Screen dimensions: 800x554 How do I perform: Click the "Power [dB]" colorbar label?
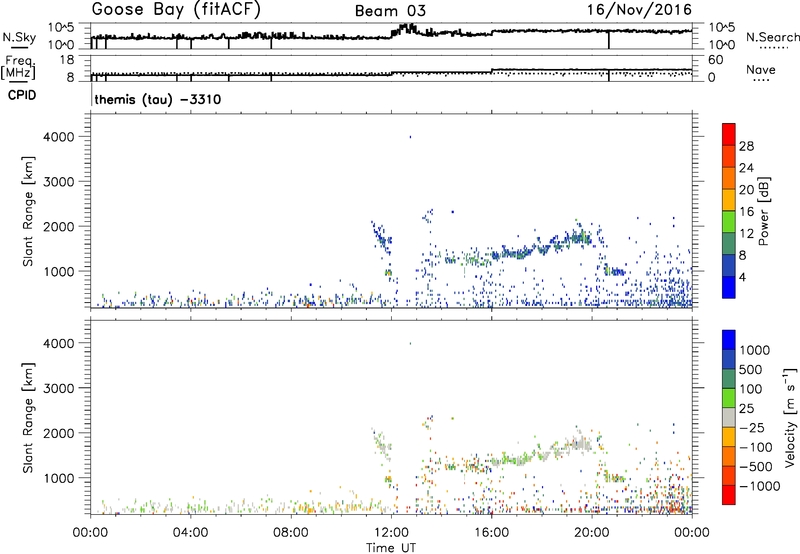763,211
